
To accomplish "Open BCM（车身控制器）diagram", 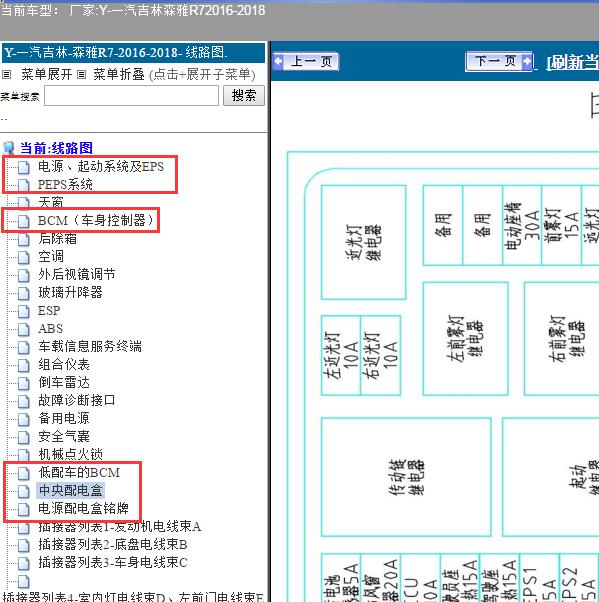I will click(x=96, y=220).
